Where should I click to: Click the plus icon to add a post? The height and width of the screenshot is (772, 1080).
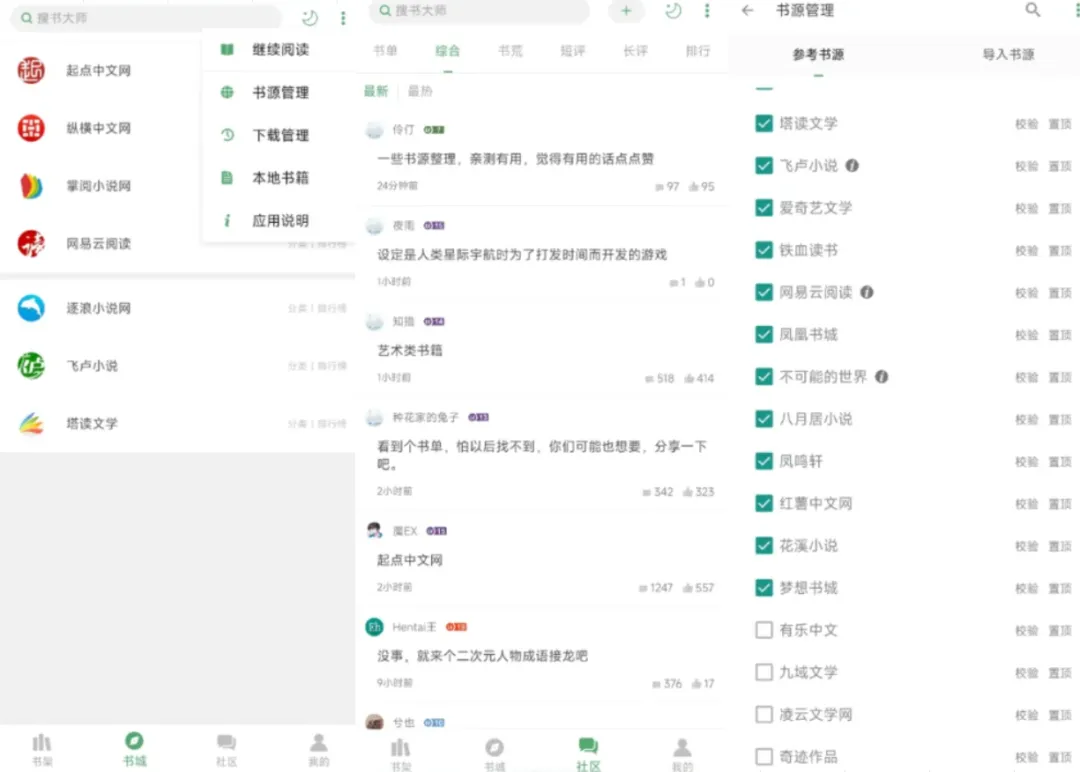click(626, 10)
